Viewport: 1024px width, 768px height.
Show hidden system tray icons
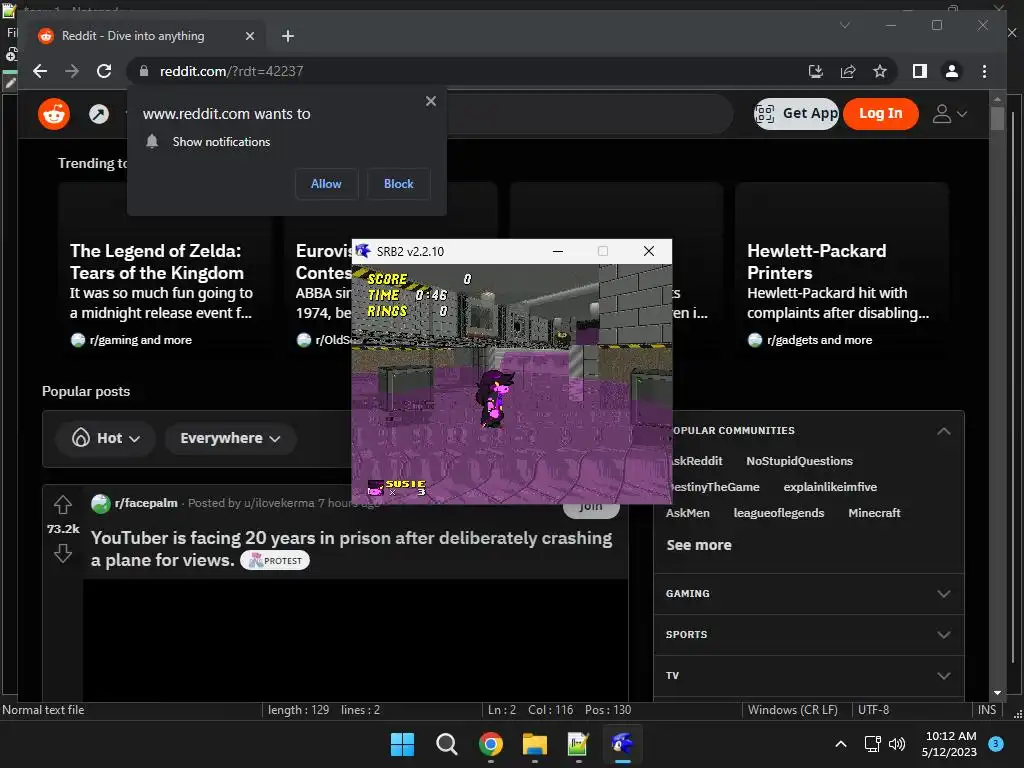841,744
